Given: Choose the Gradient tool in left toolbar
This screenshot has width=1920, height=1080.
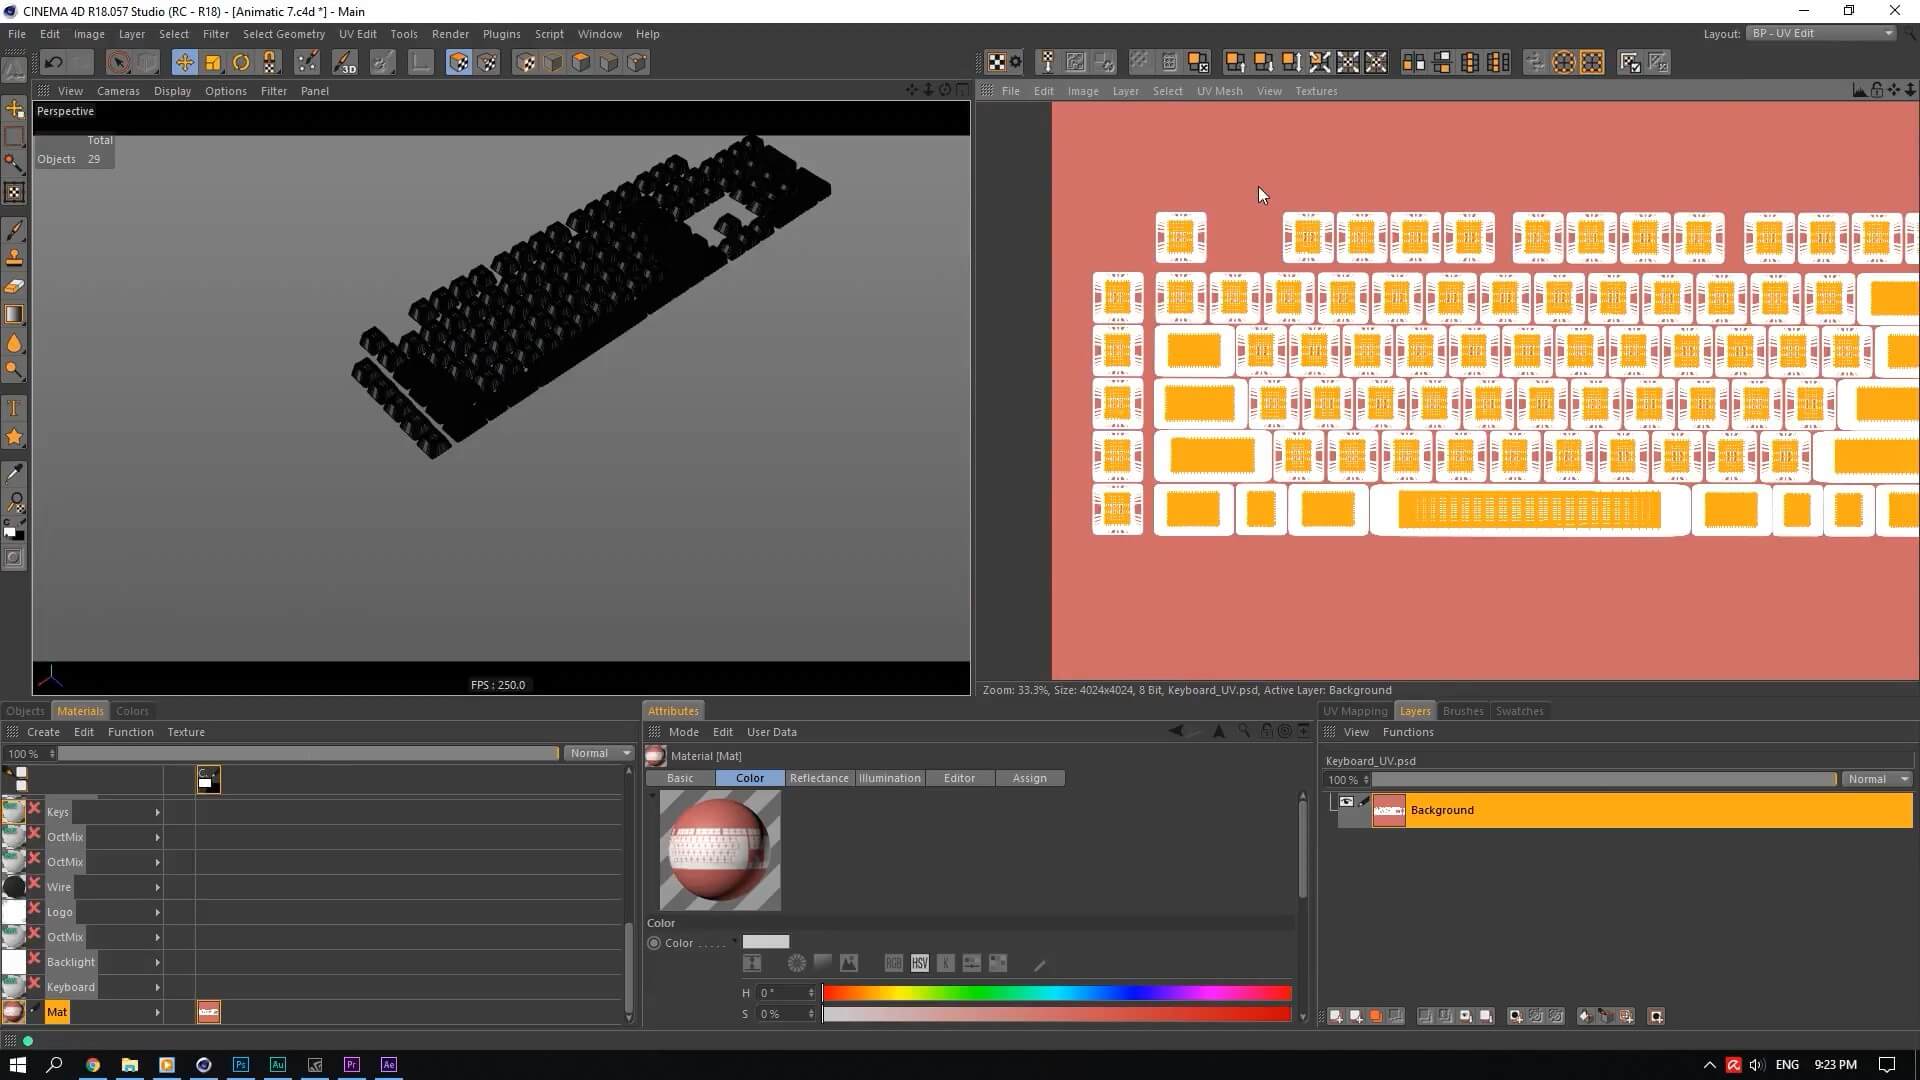Looking at the screenshot, I should point(15,314).
